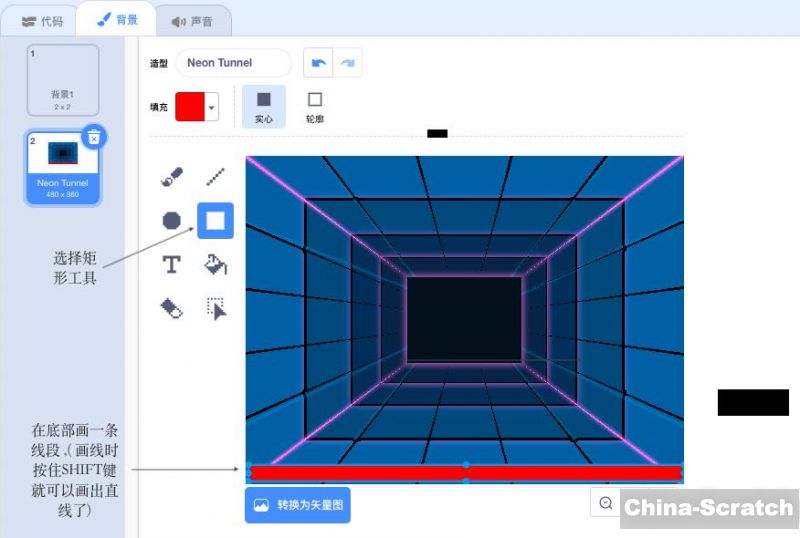Switch to the 代码 (Code) tab

[42, 20]
